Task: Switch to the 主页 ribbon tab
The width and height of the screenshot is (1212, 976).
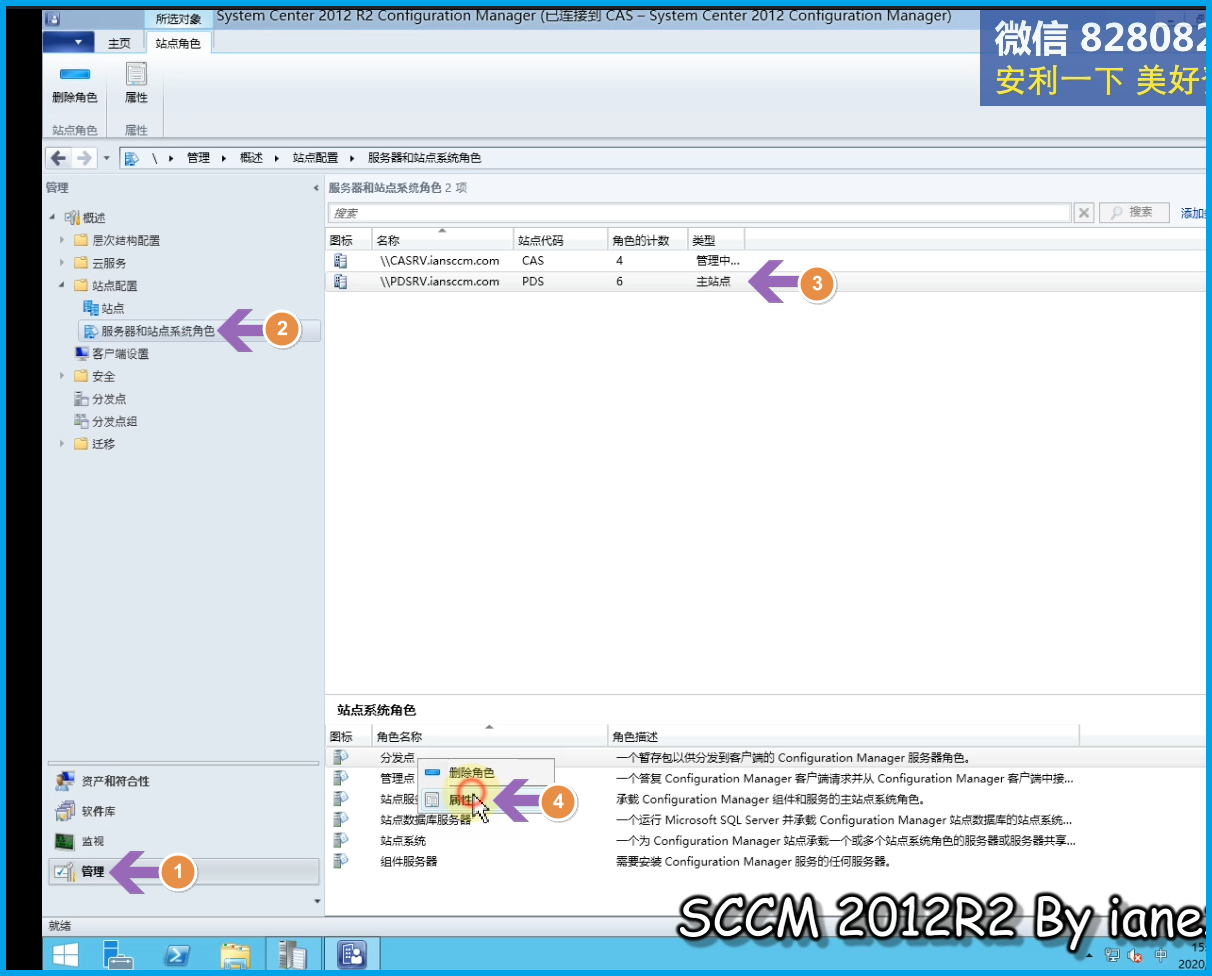Action: 119,43
